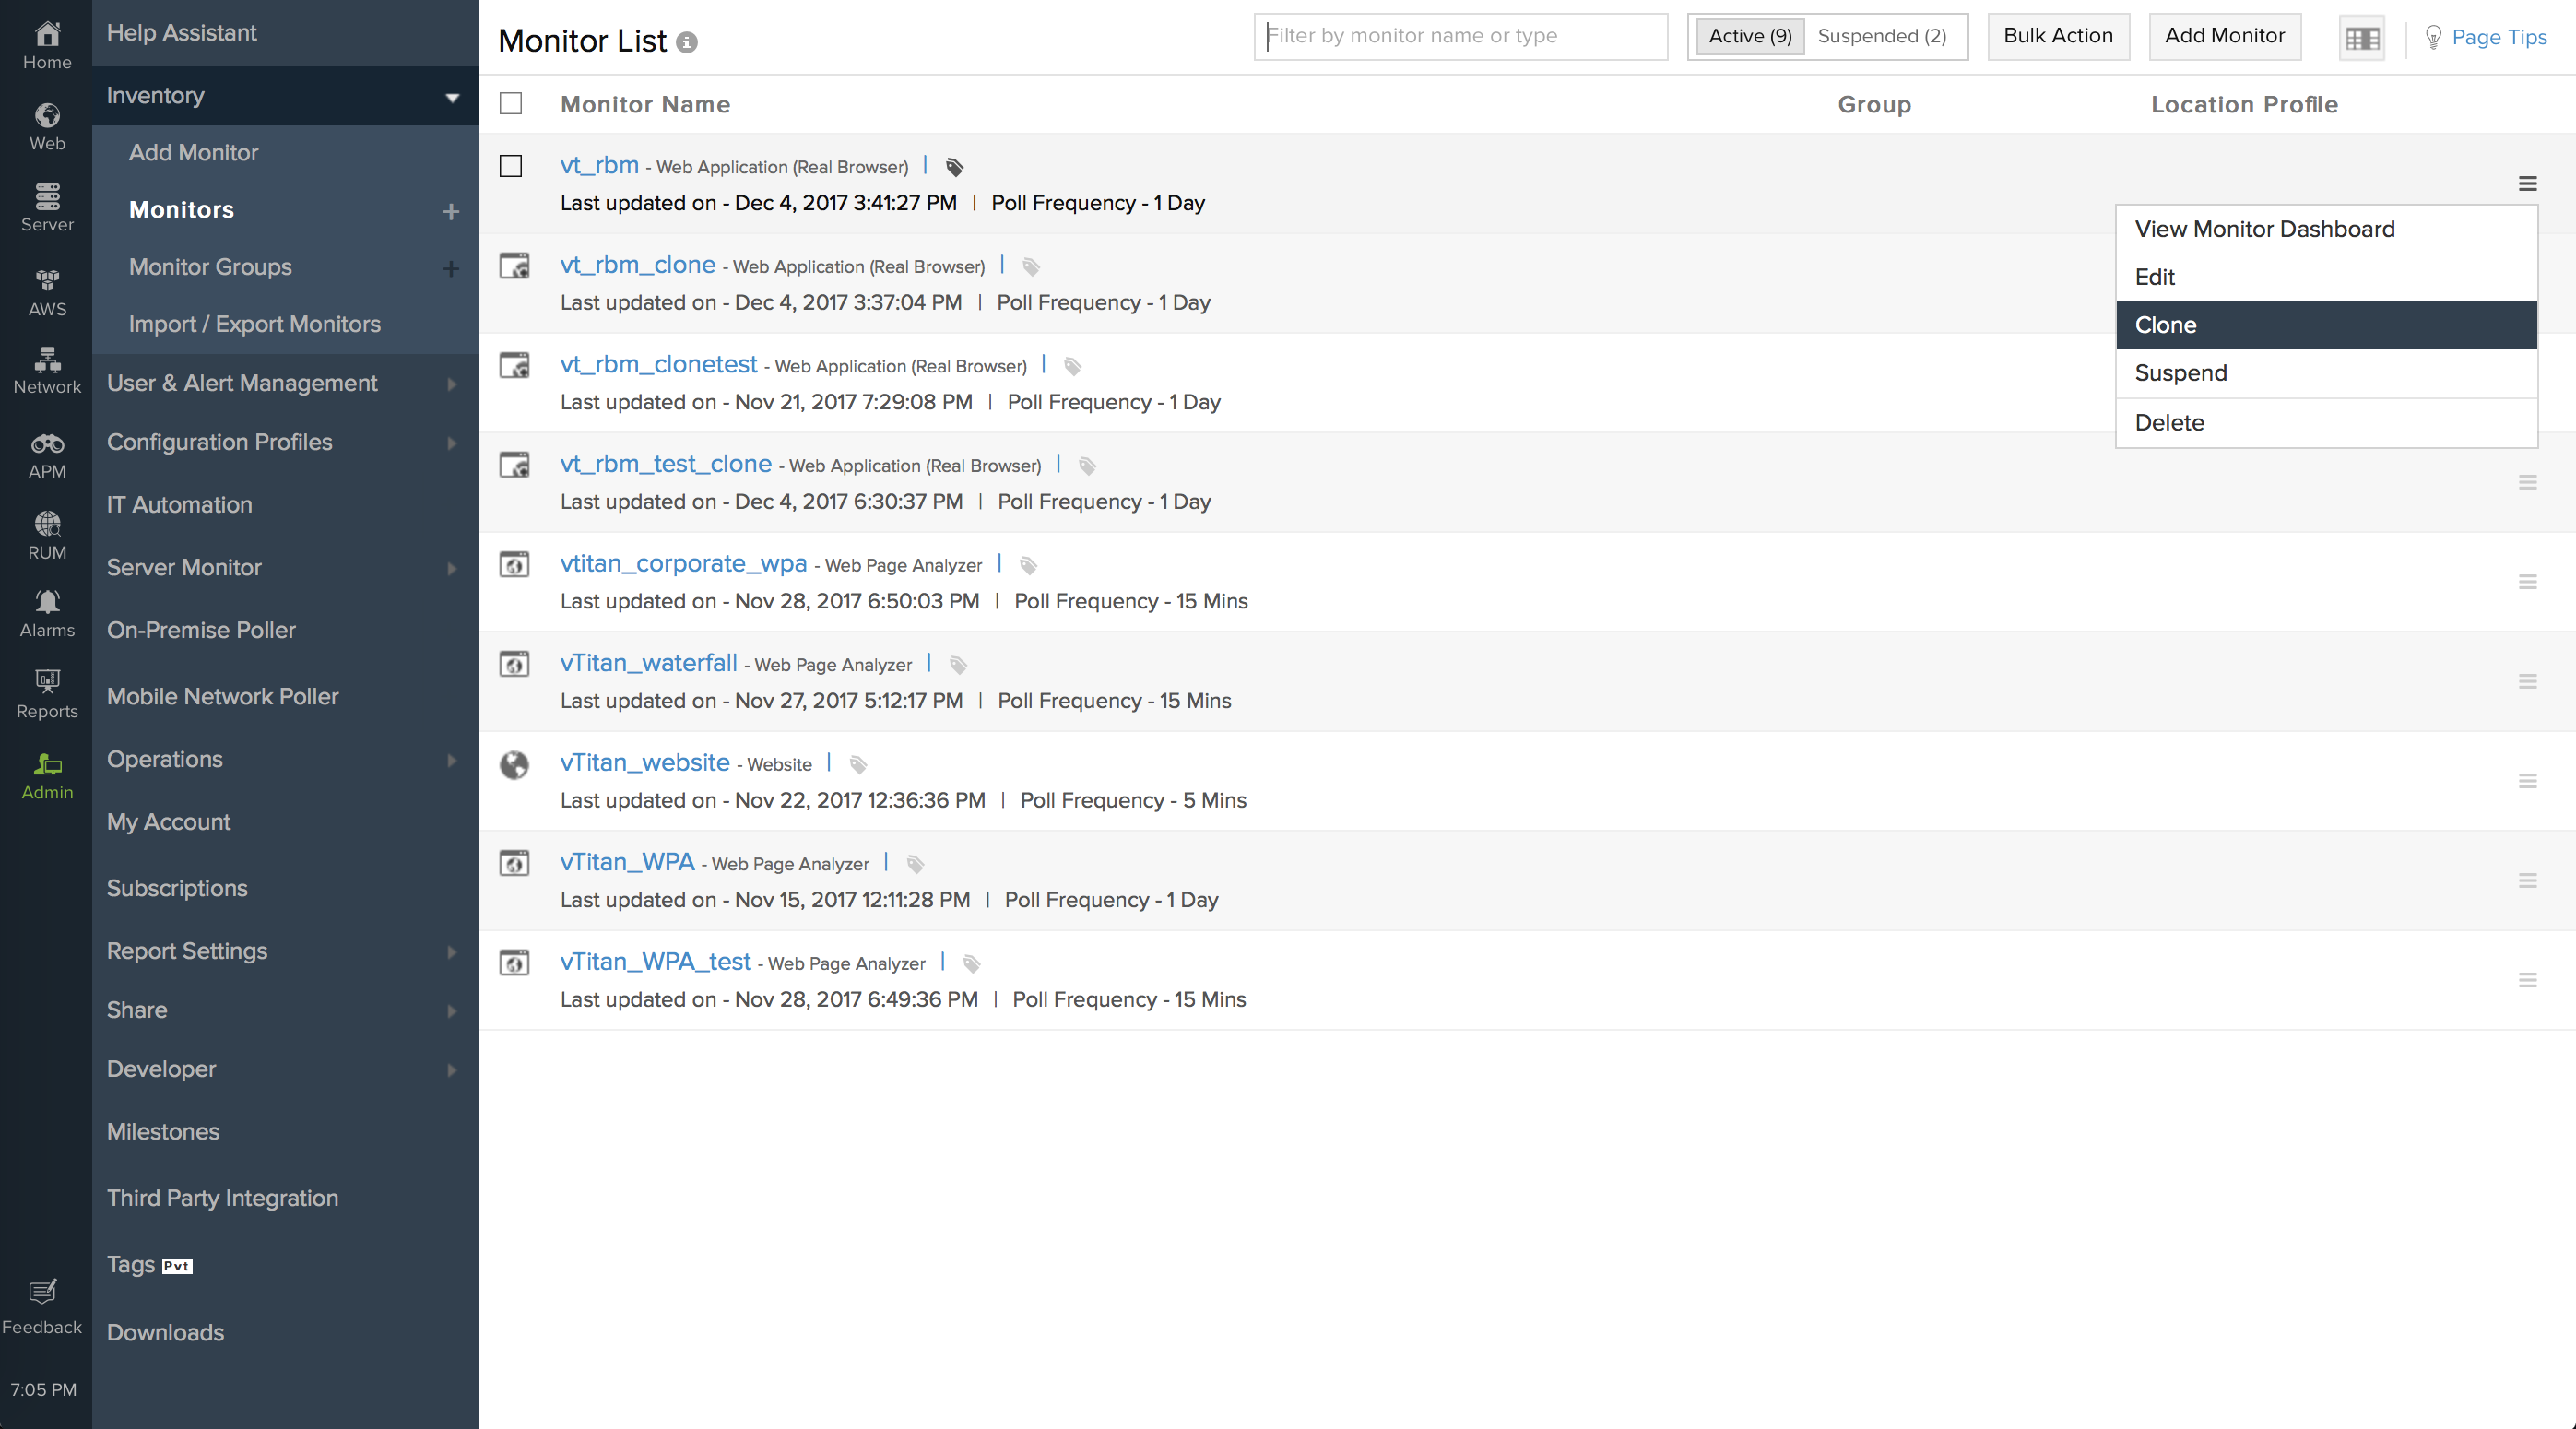Toggle the select-all monitors checkbox

[511, 104]
